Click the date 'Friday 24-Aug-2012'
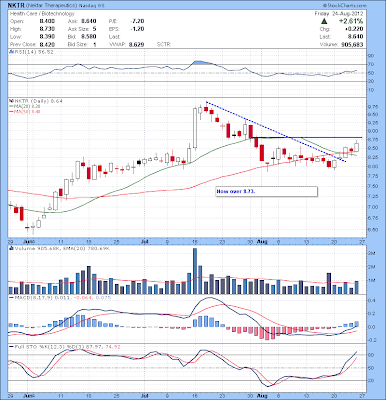 (x=339, y=14)
